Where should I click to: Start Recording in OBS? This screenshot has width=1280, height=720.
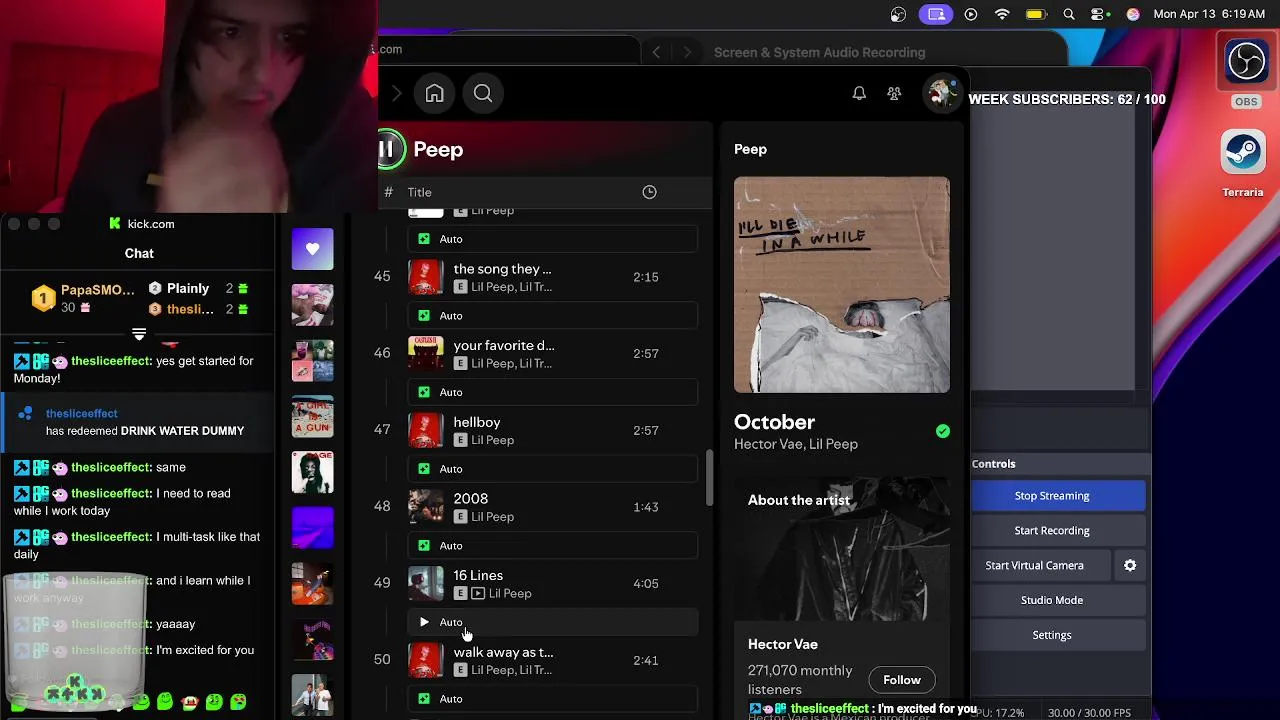(x=1052, y=531)
